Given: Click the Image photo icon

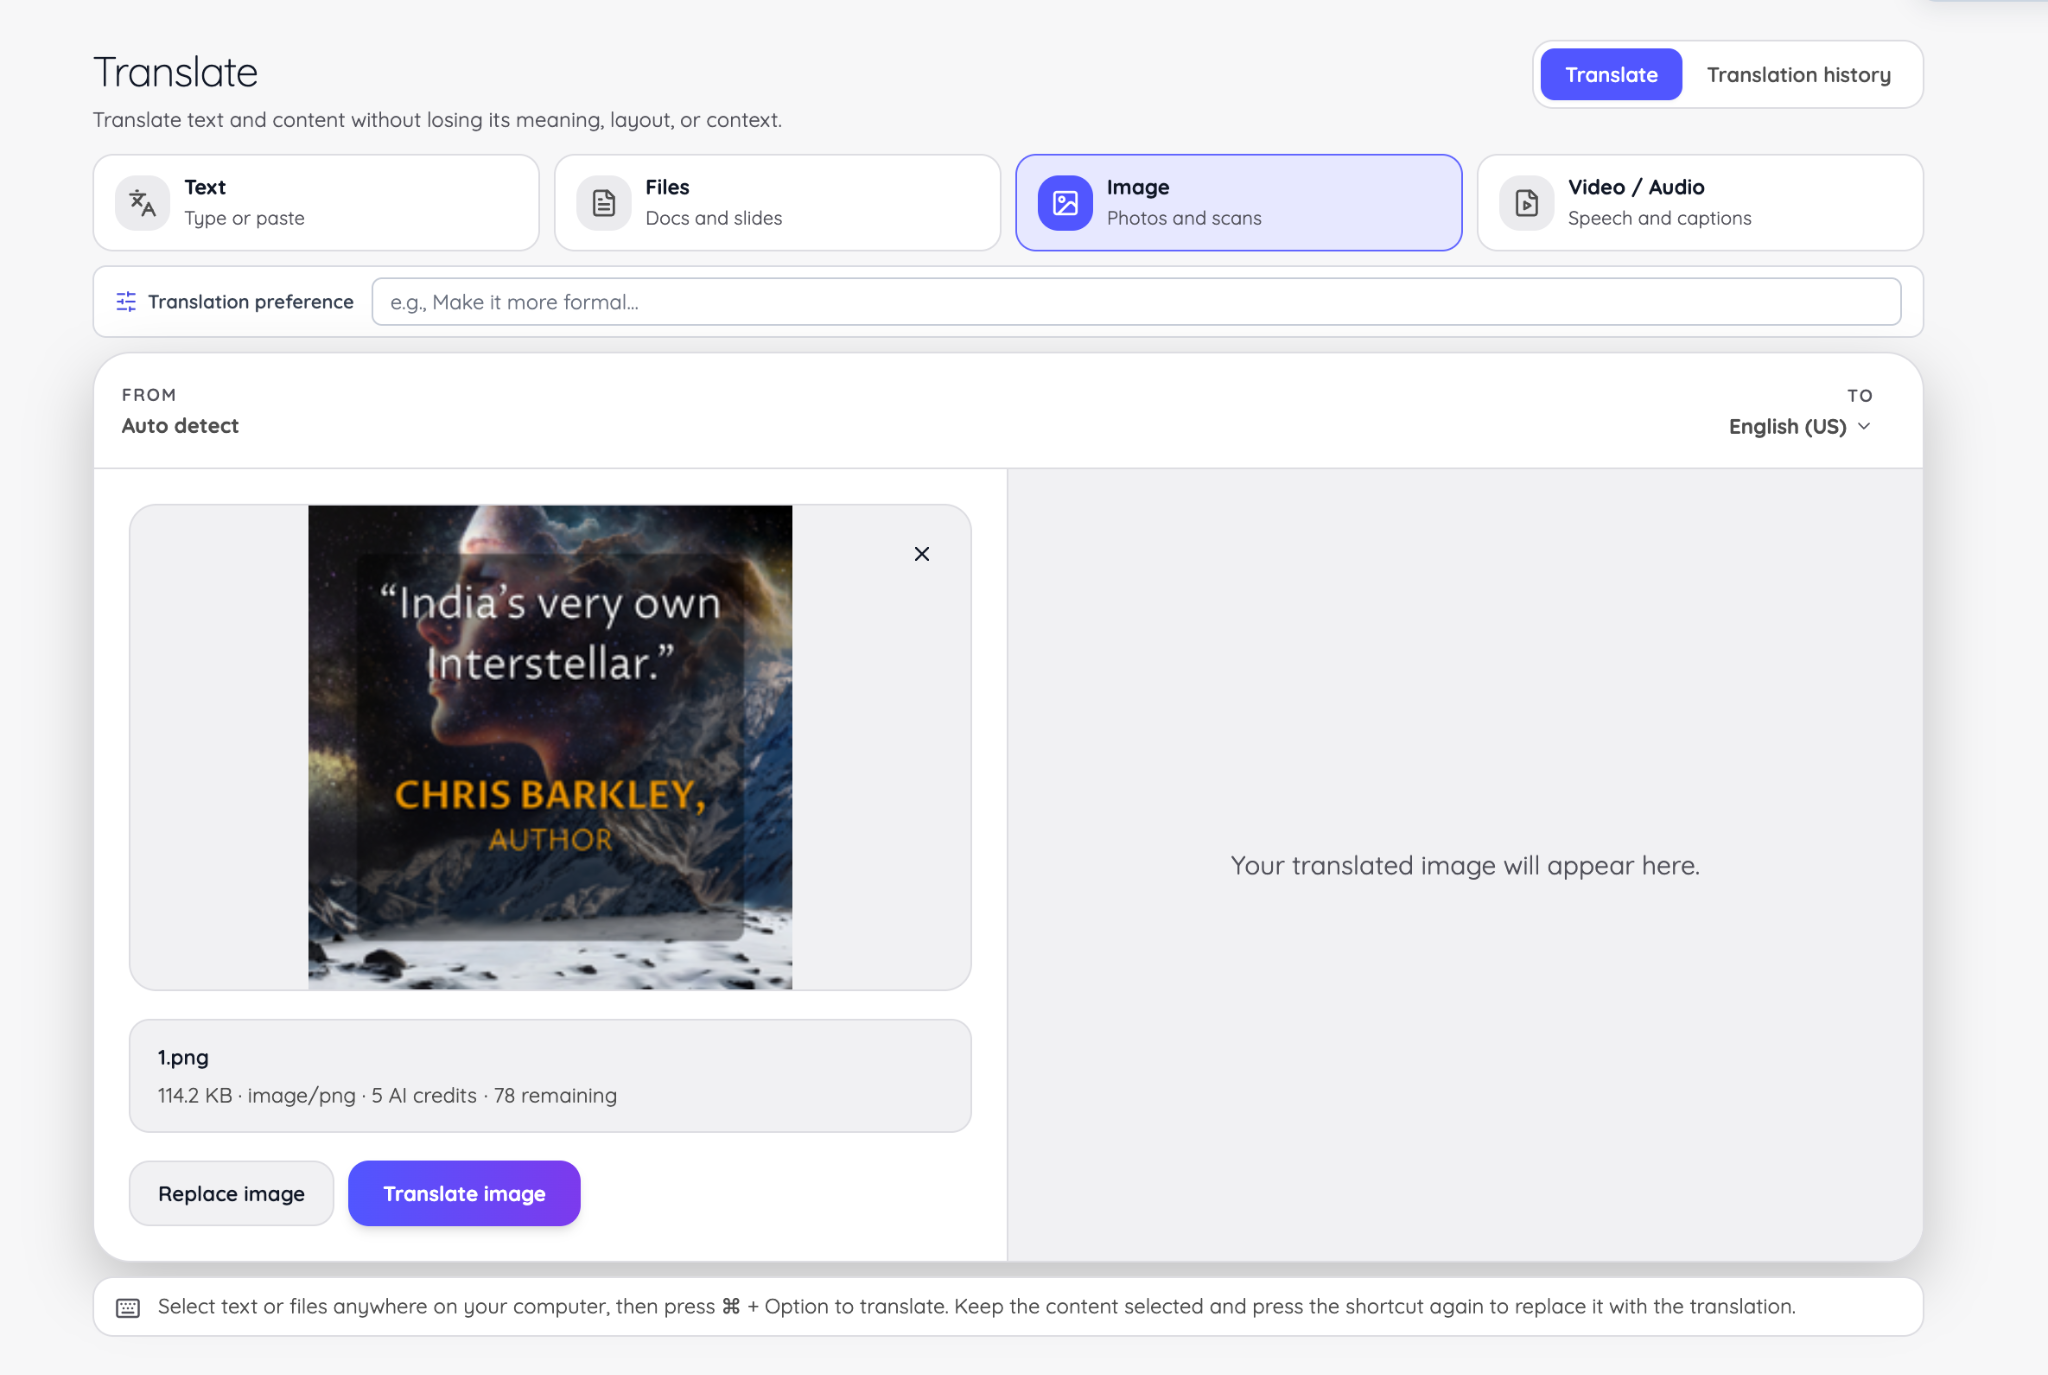Looking at the screenshot, I should (x=1065, y=203).
